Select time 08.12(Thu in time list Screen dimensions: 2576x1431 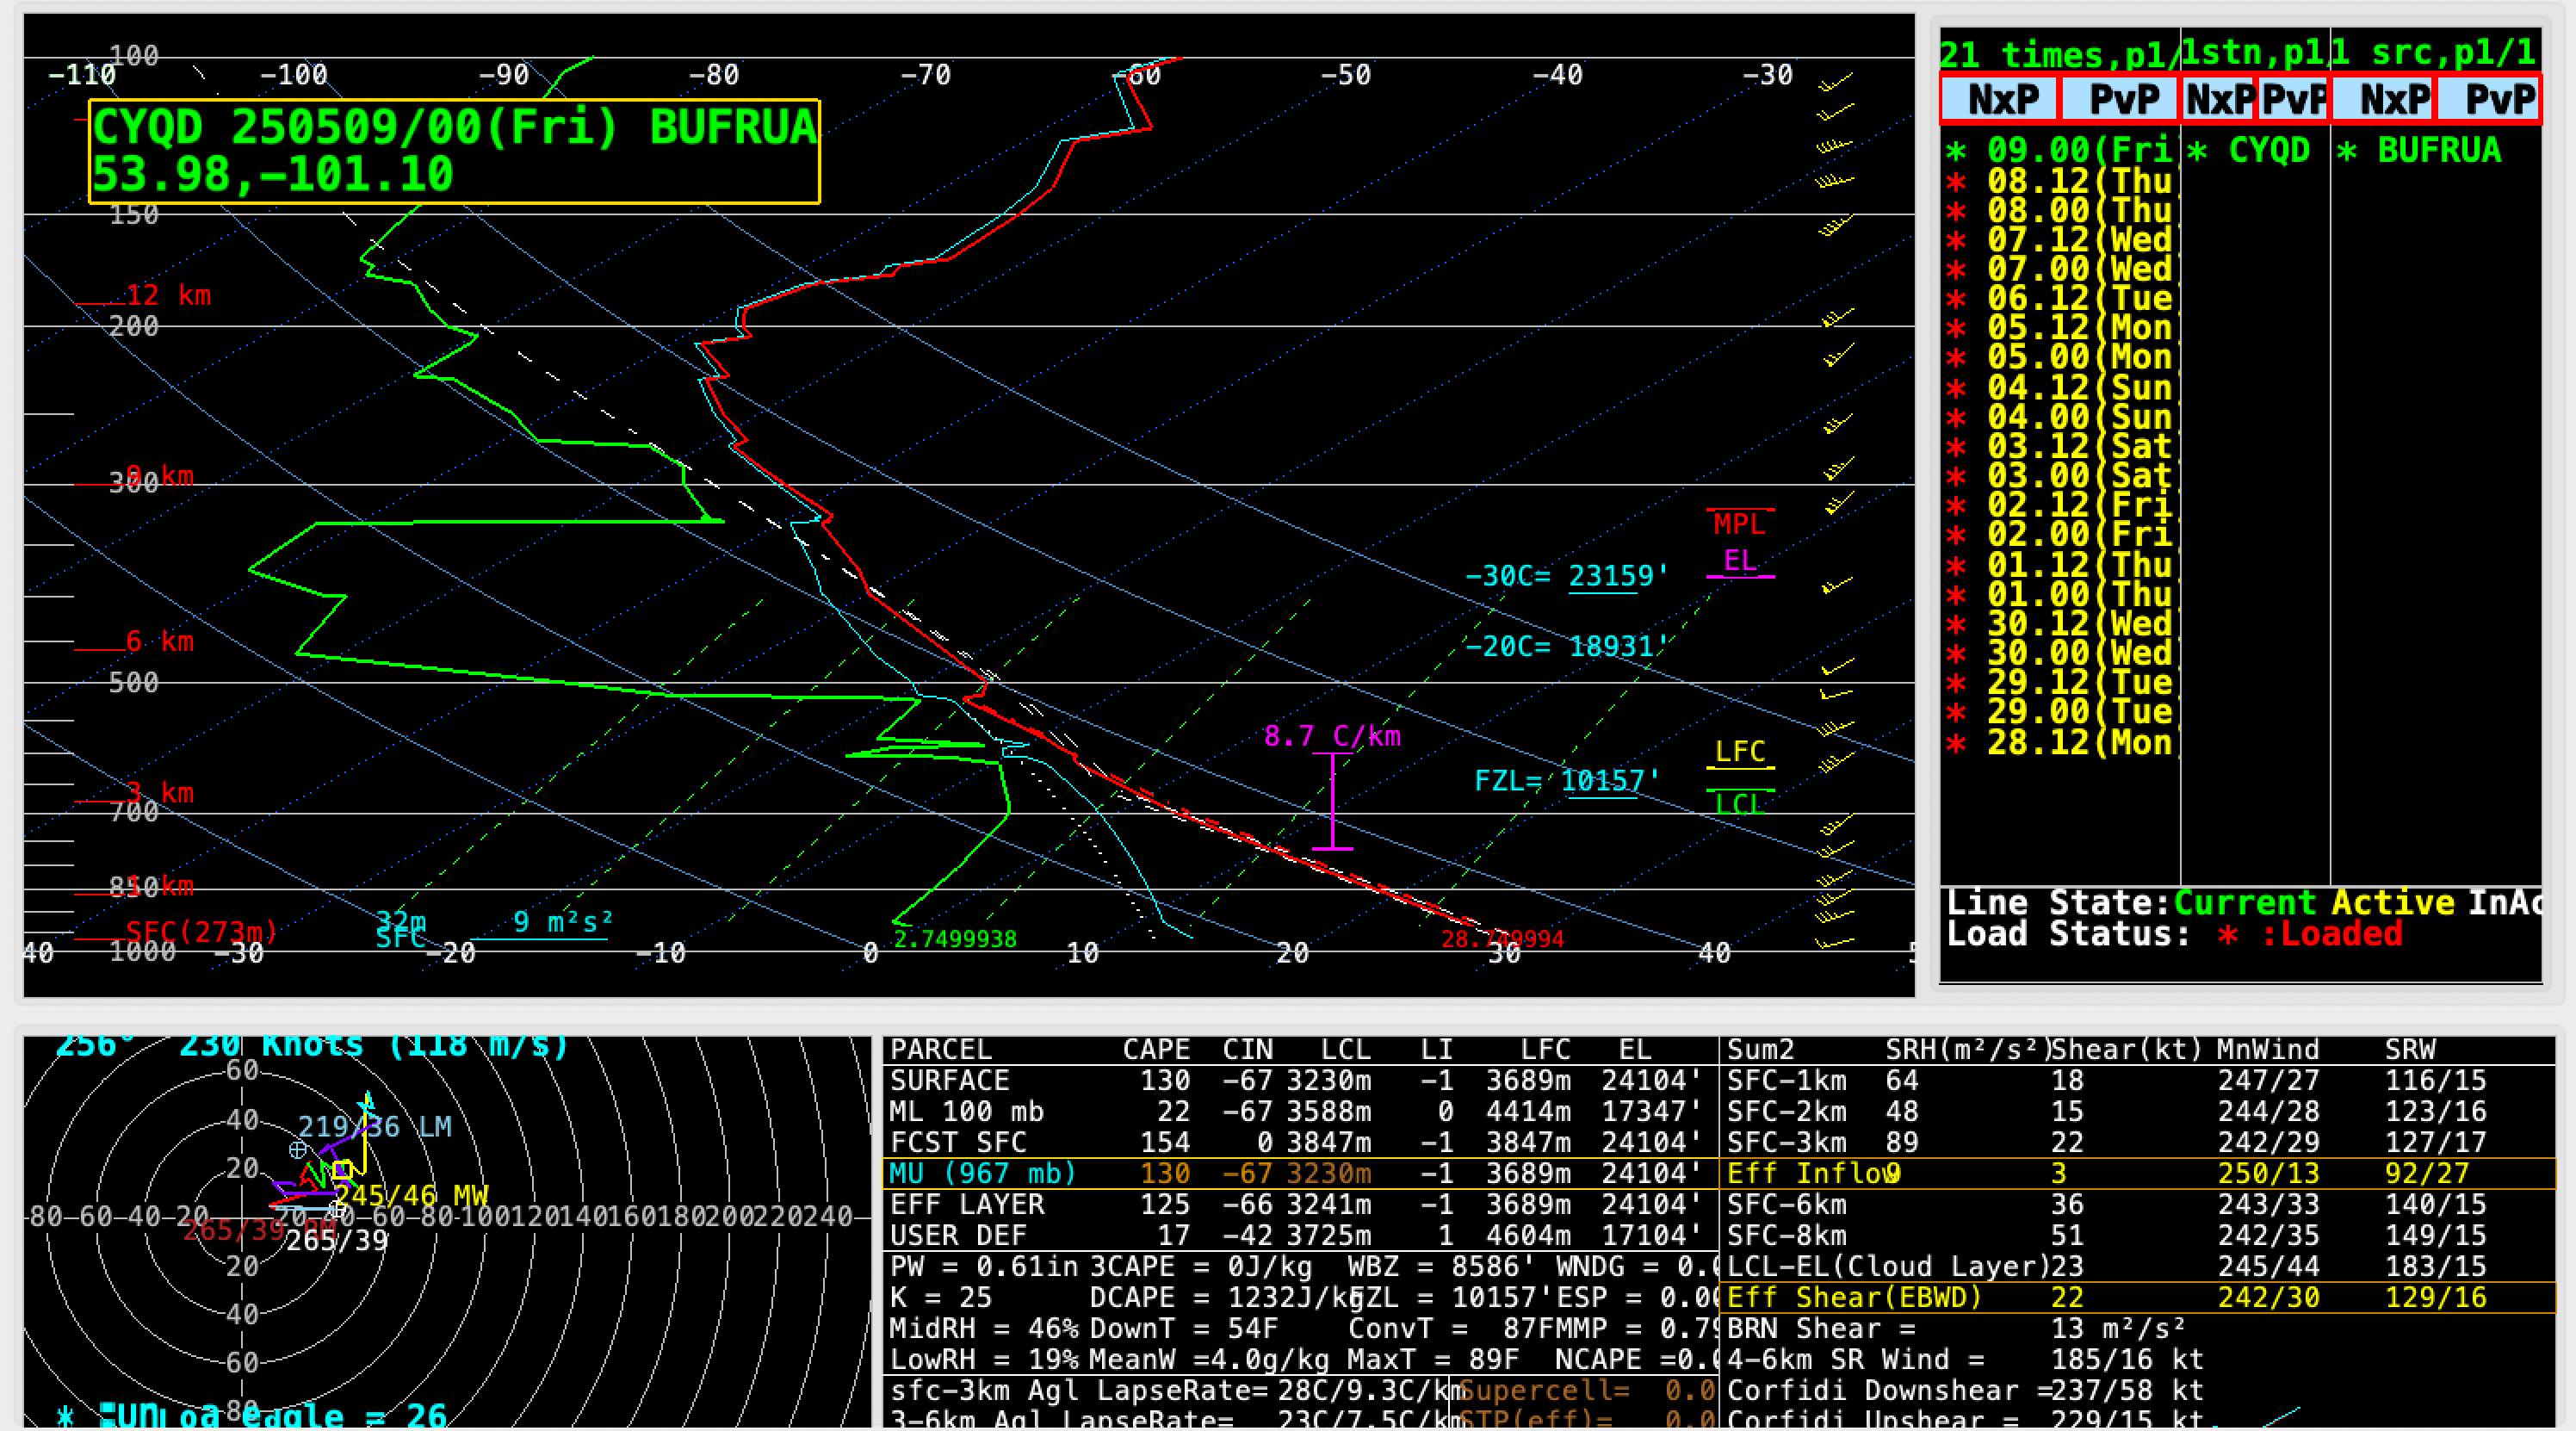[x=2061, y=181]
